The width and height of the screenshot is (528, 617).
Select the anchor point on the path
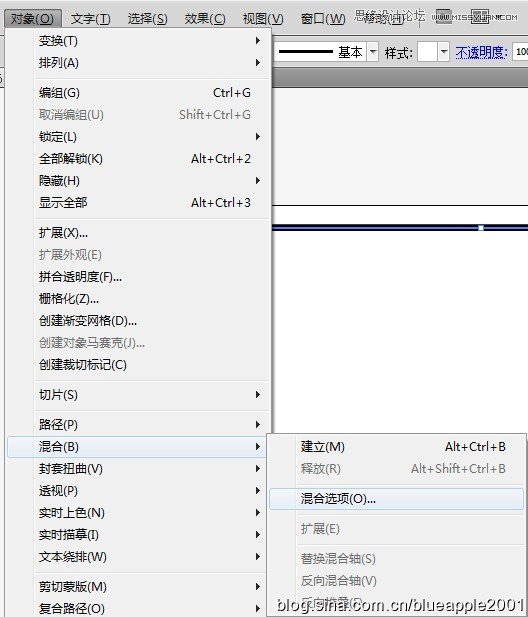click(x=481, y=228)
